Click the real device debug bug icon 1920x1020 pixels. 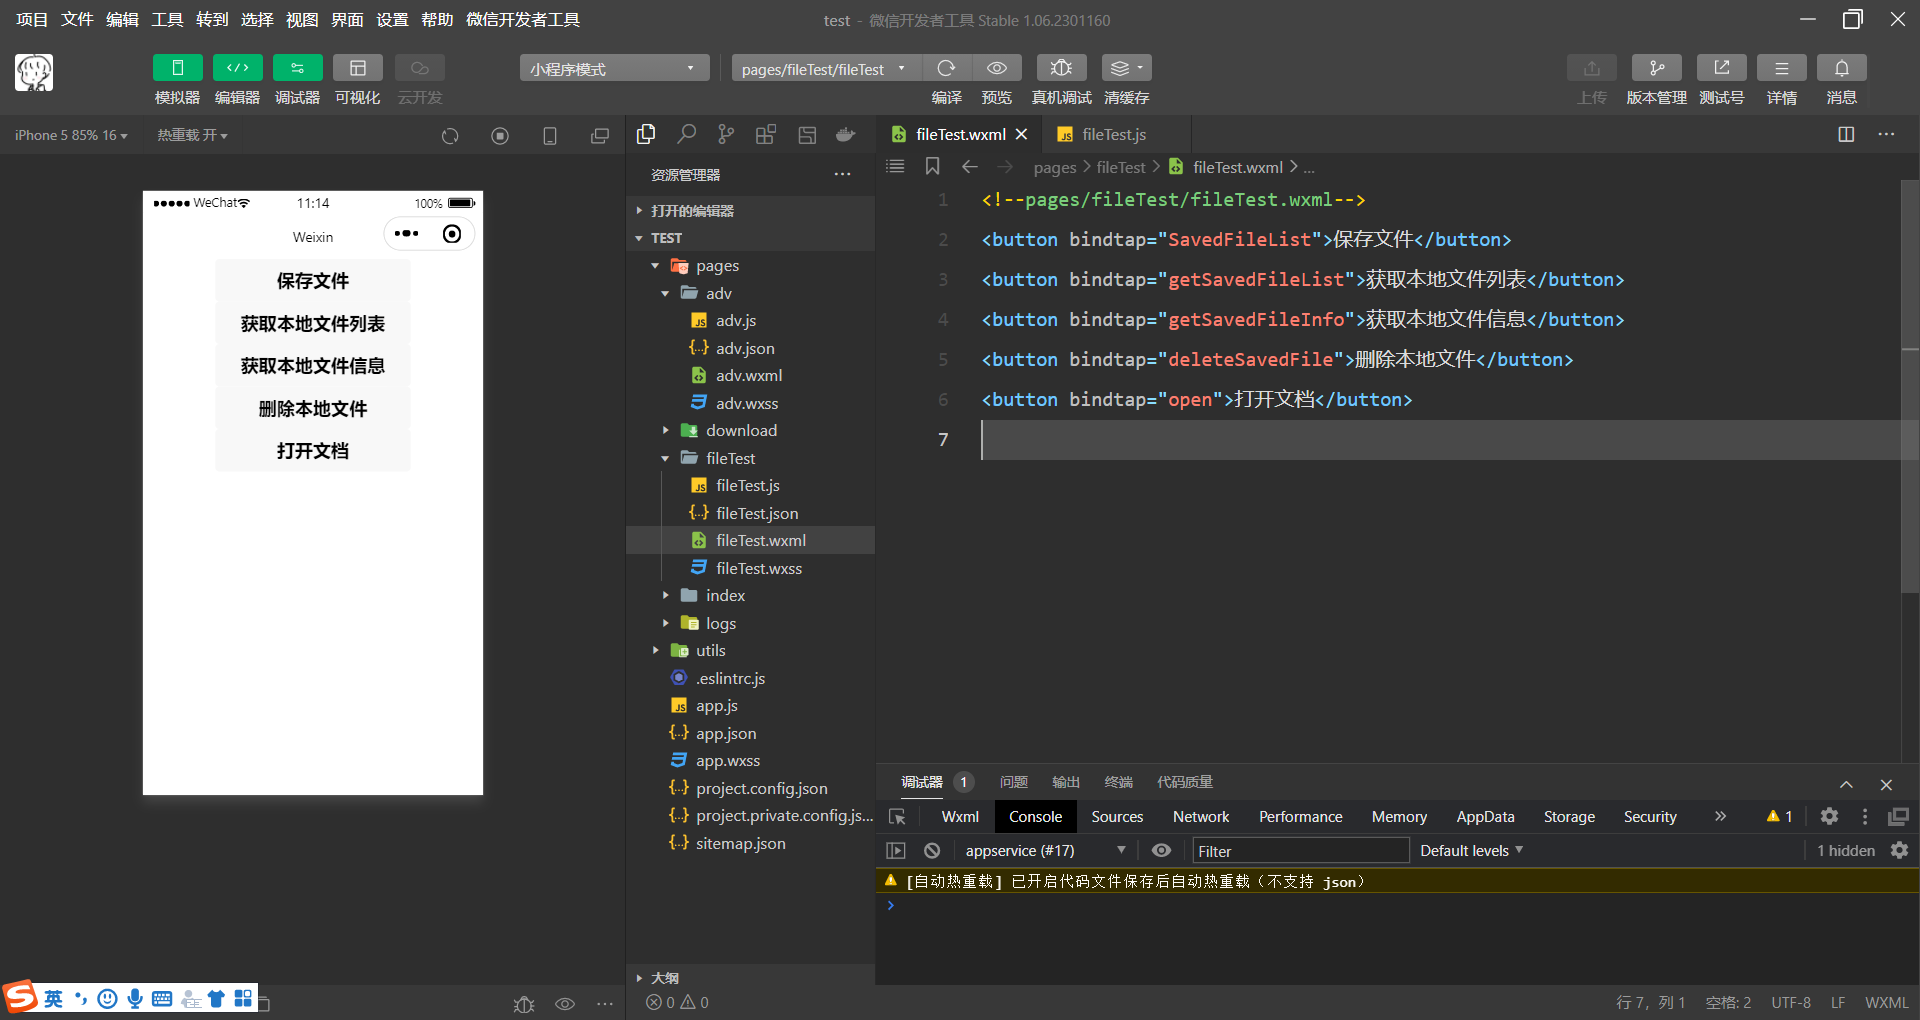point(1062,68)
